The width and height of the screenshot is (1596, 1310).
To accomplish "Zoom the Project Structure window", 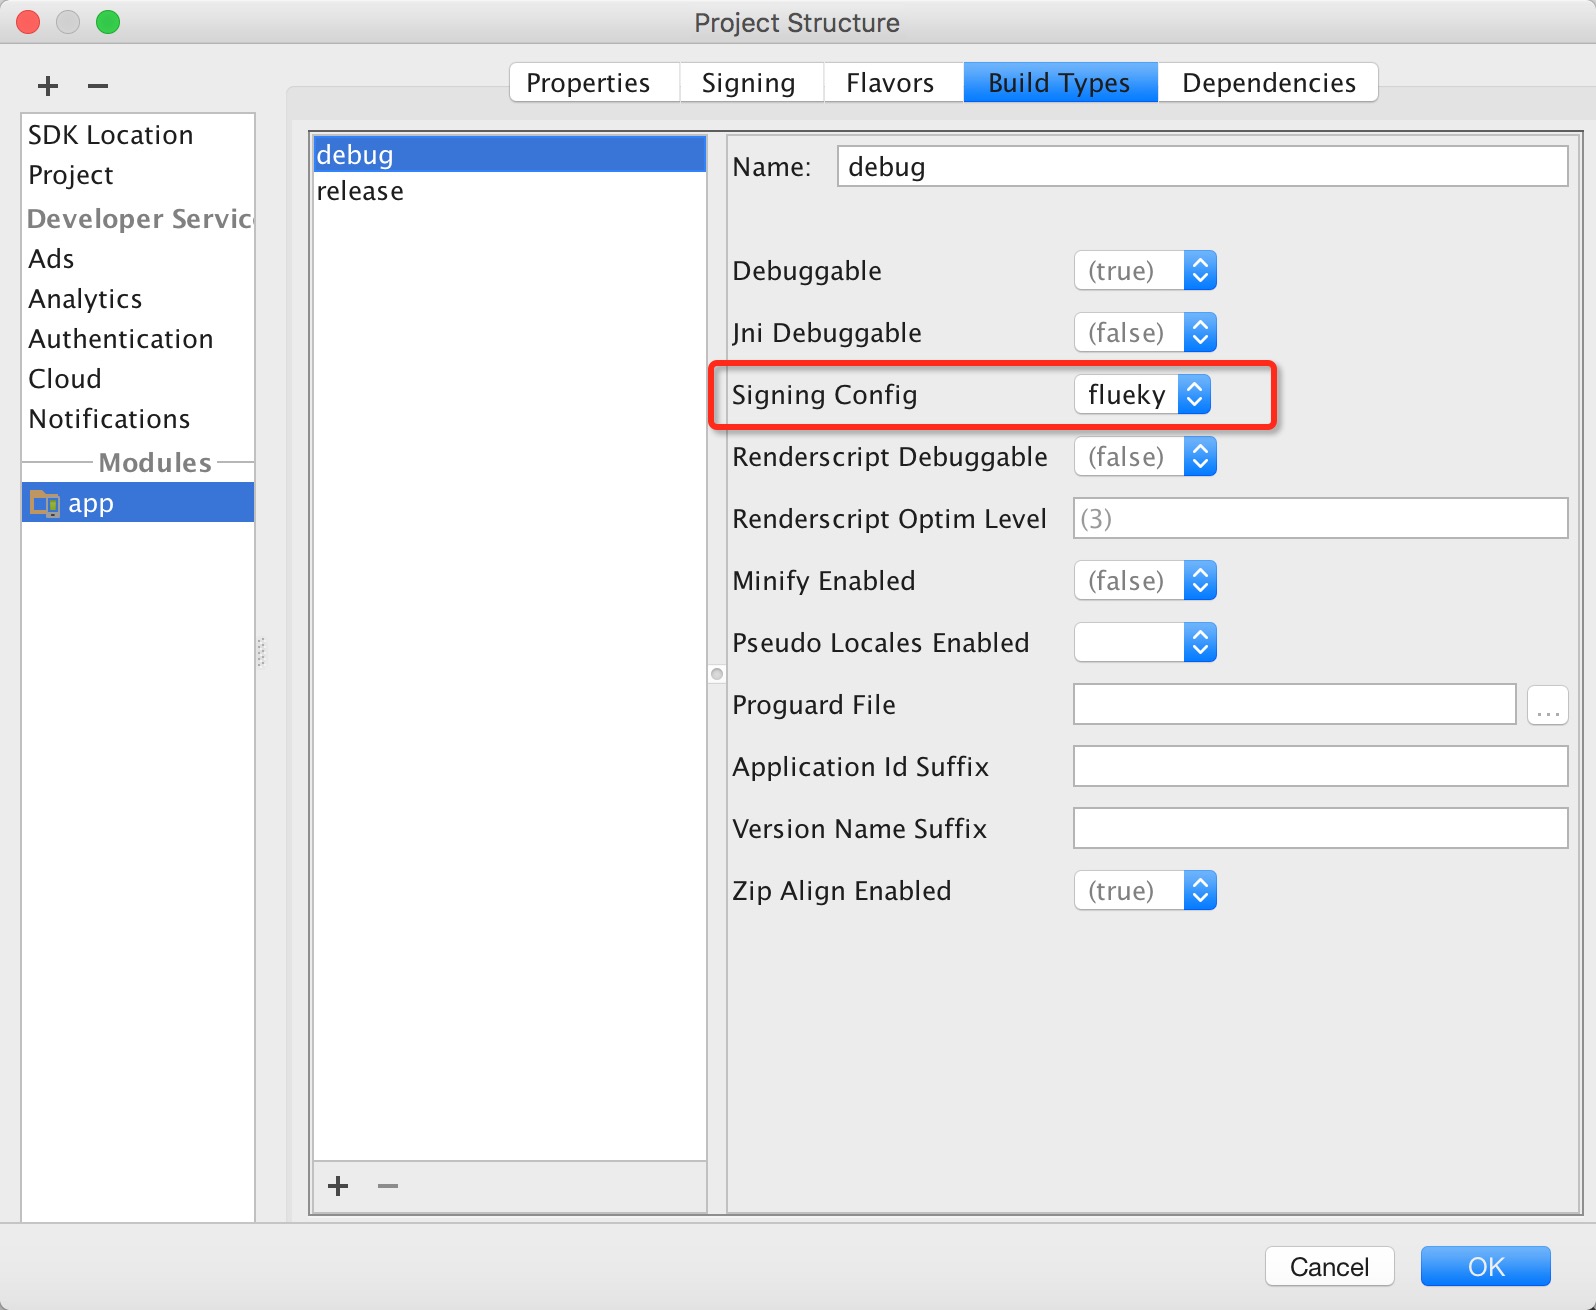I will (108, 22).
